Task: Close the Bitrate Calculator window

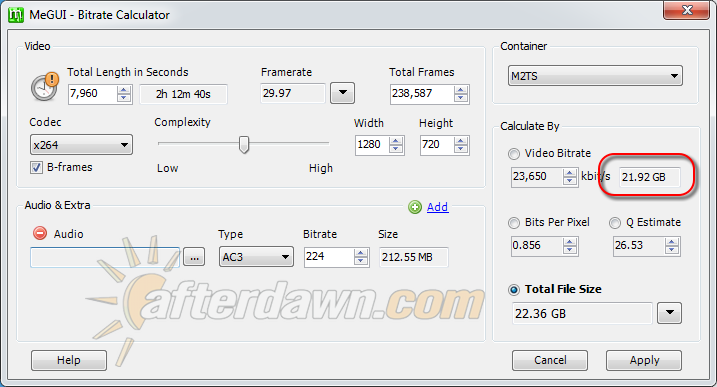Action: pyautogui.click(x=686, y=10)
